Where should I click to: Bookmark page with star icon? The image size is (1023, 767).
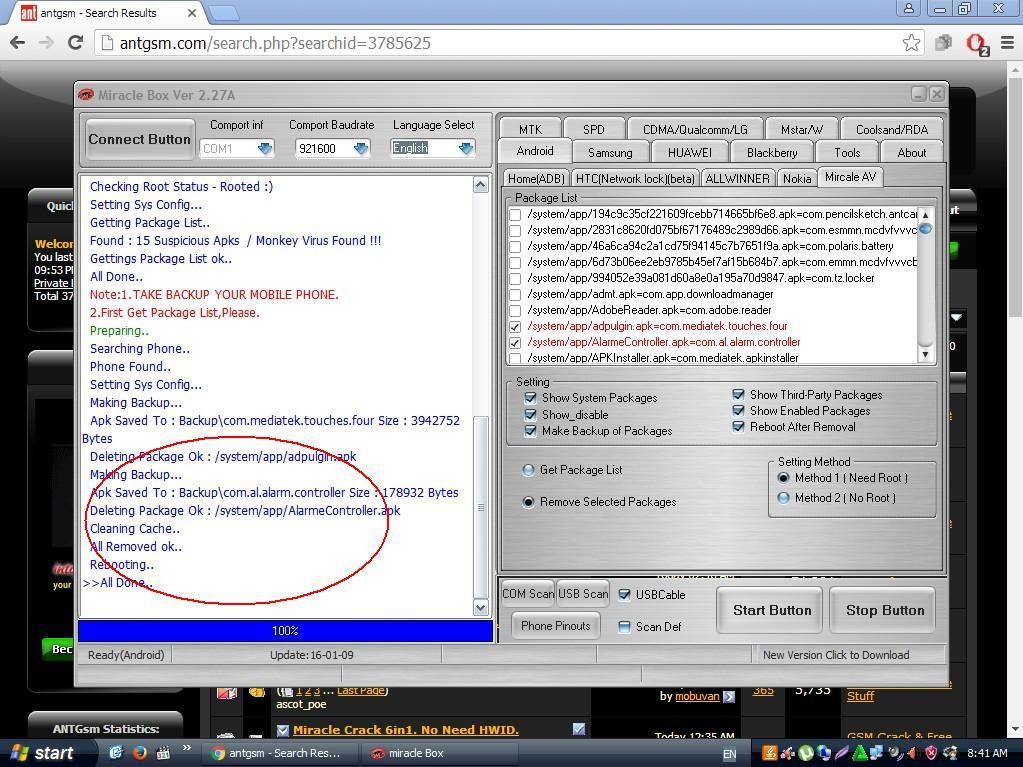(x=911, y=43)
